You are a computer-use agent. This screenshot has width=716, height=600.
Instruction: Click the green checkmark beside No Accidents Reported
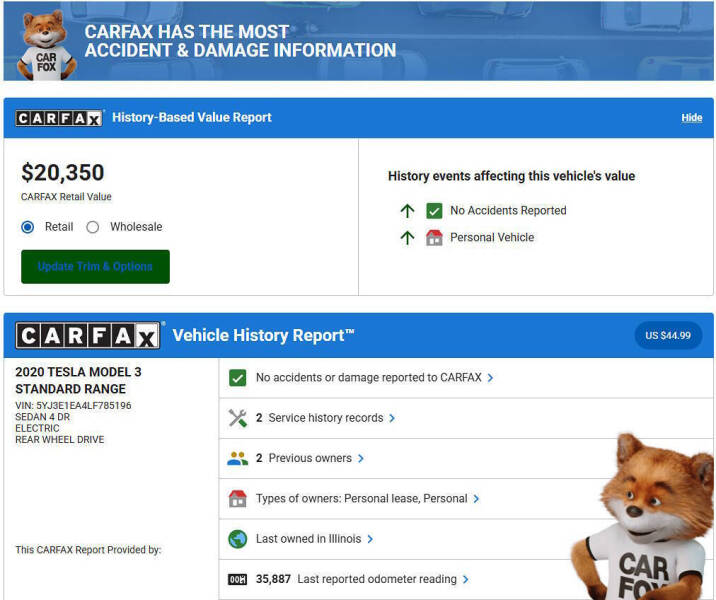coord(434,211)
